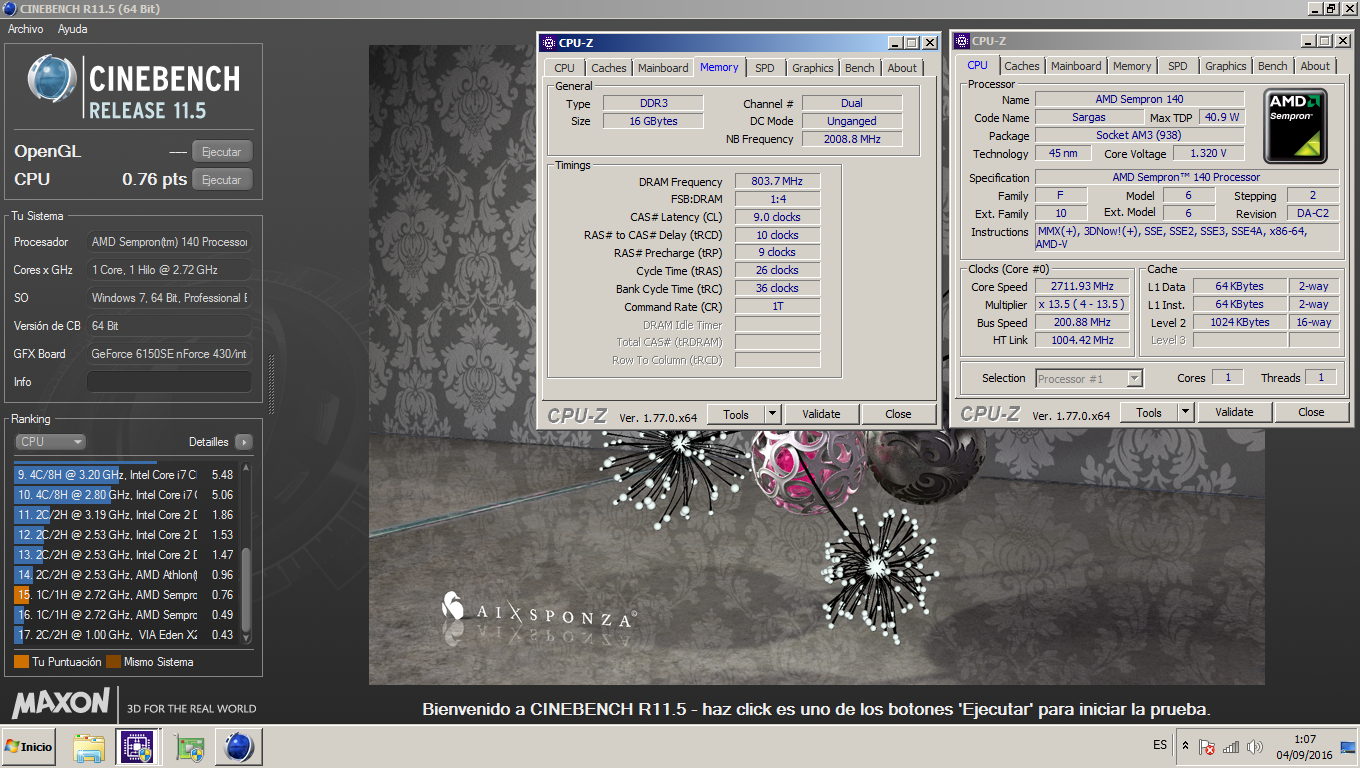This screenshot has width=1360, height=768.
Task: Click the ES language indicator
Action: click(x=1160, y=746)
